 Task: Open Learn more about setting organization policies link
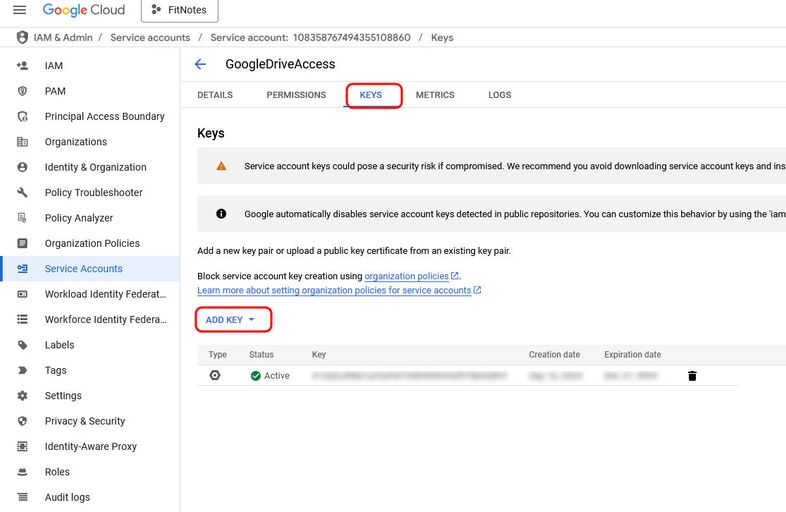(x=334, y=290)
